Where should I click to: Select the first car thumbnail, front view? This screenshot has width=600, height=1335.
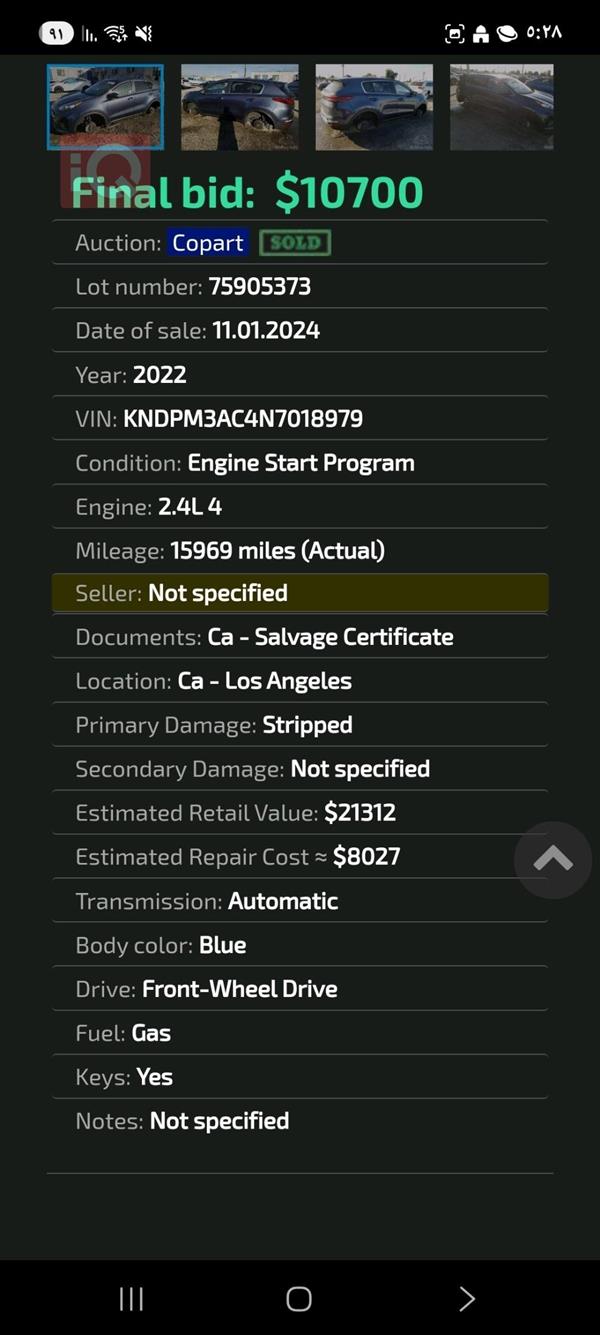[105, 106]
